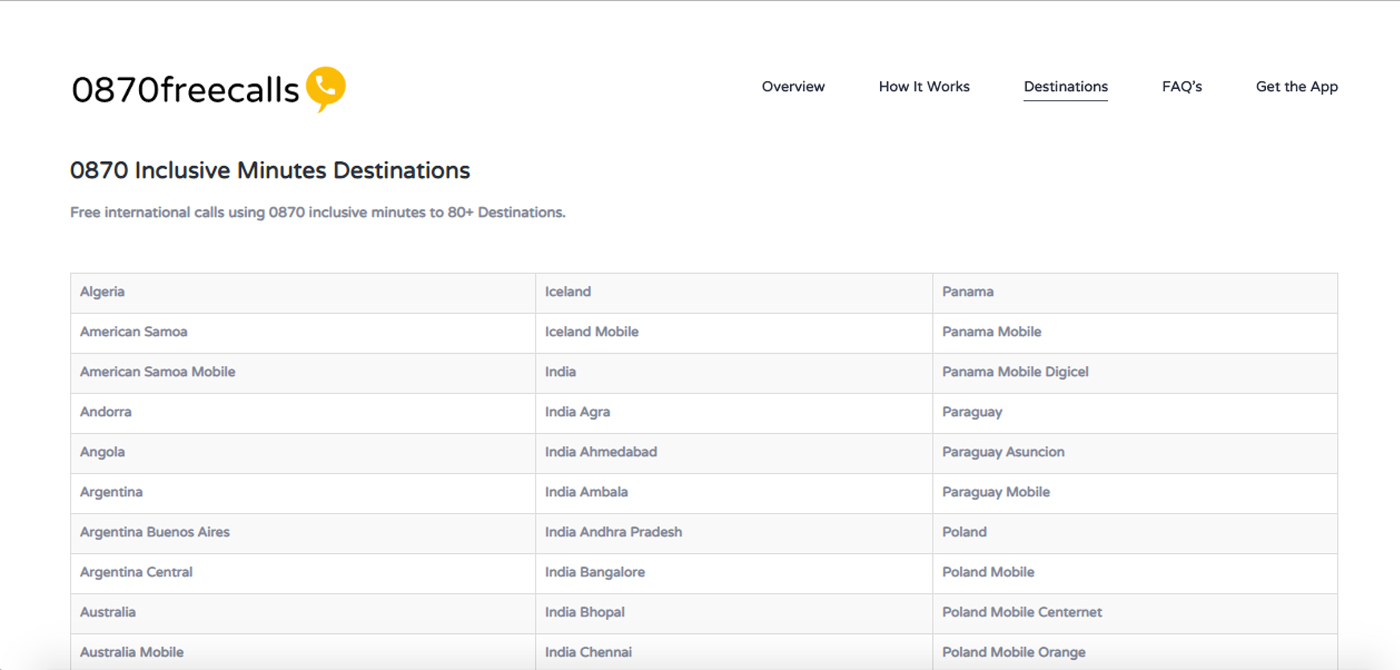1400x670 pixels.
Task: Click the Panama Mobile cell
Action: tap(1135, 332)
